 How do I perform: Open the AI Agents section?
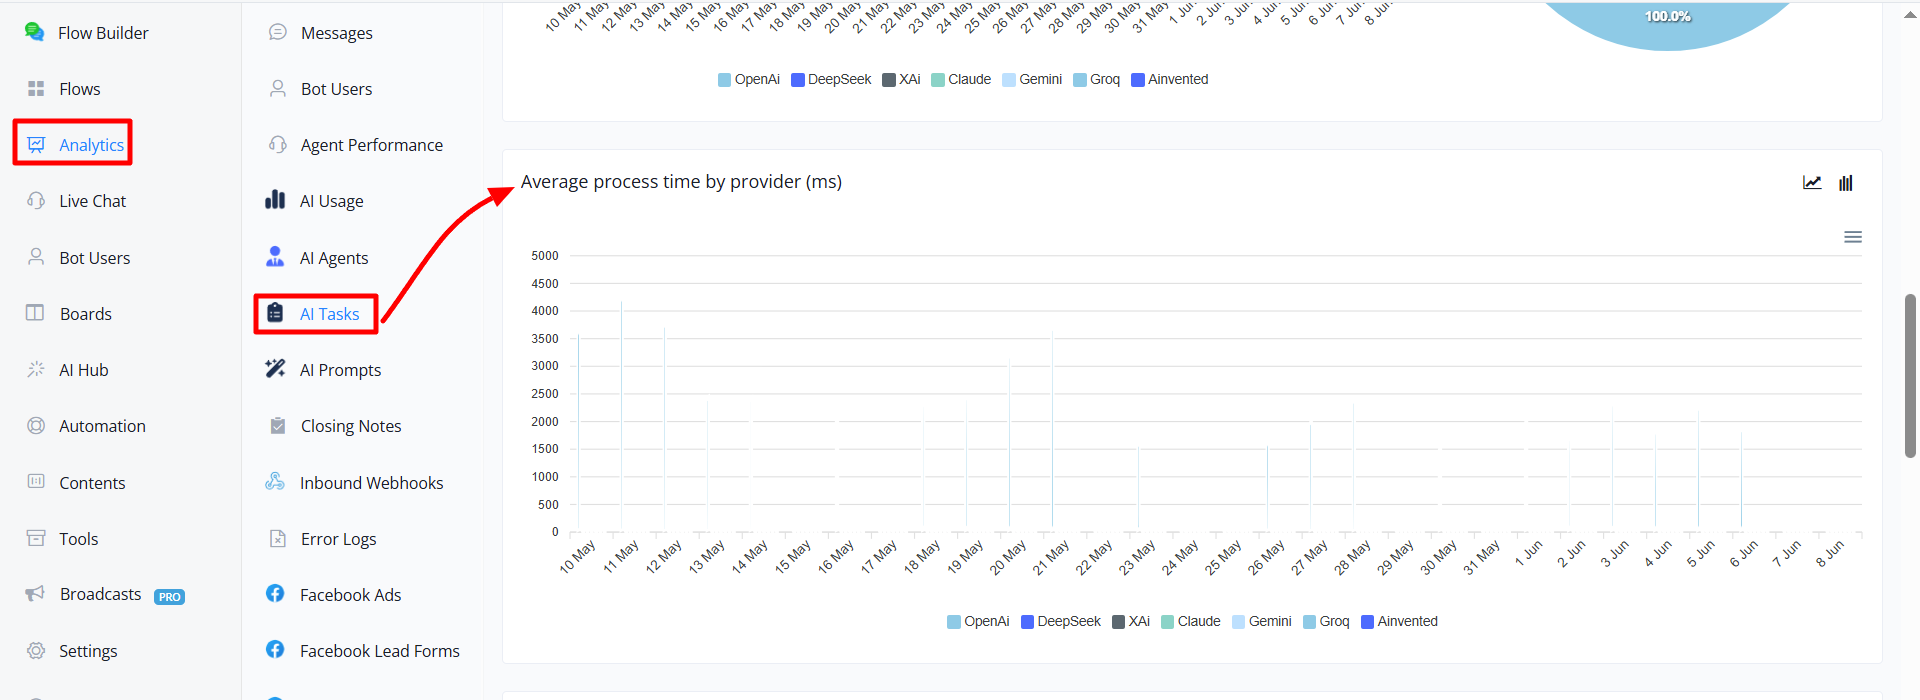click(317, 257)
